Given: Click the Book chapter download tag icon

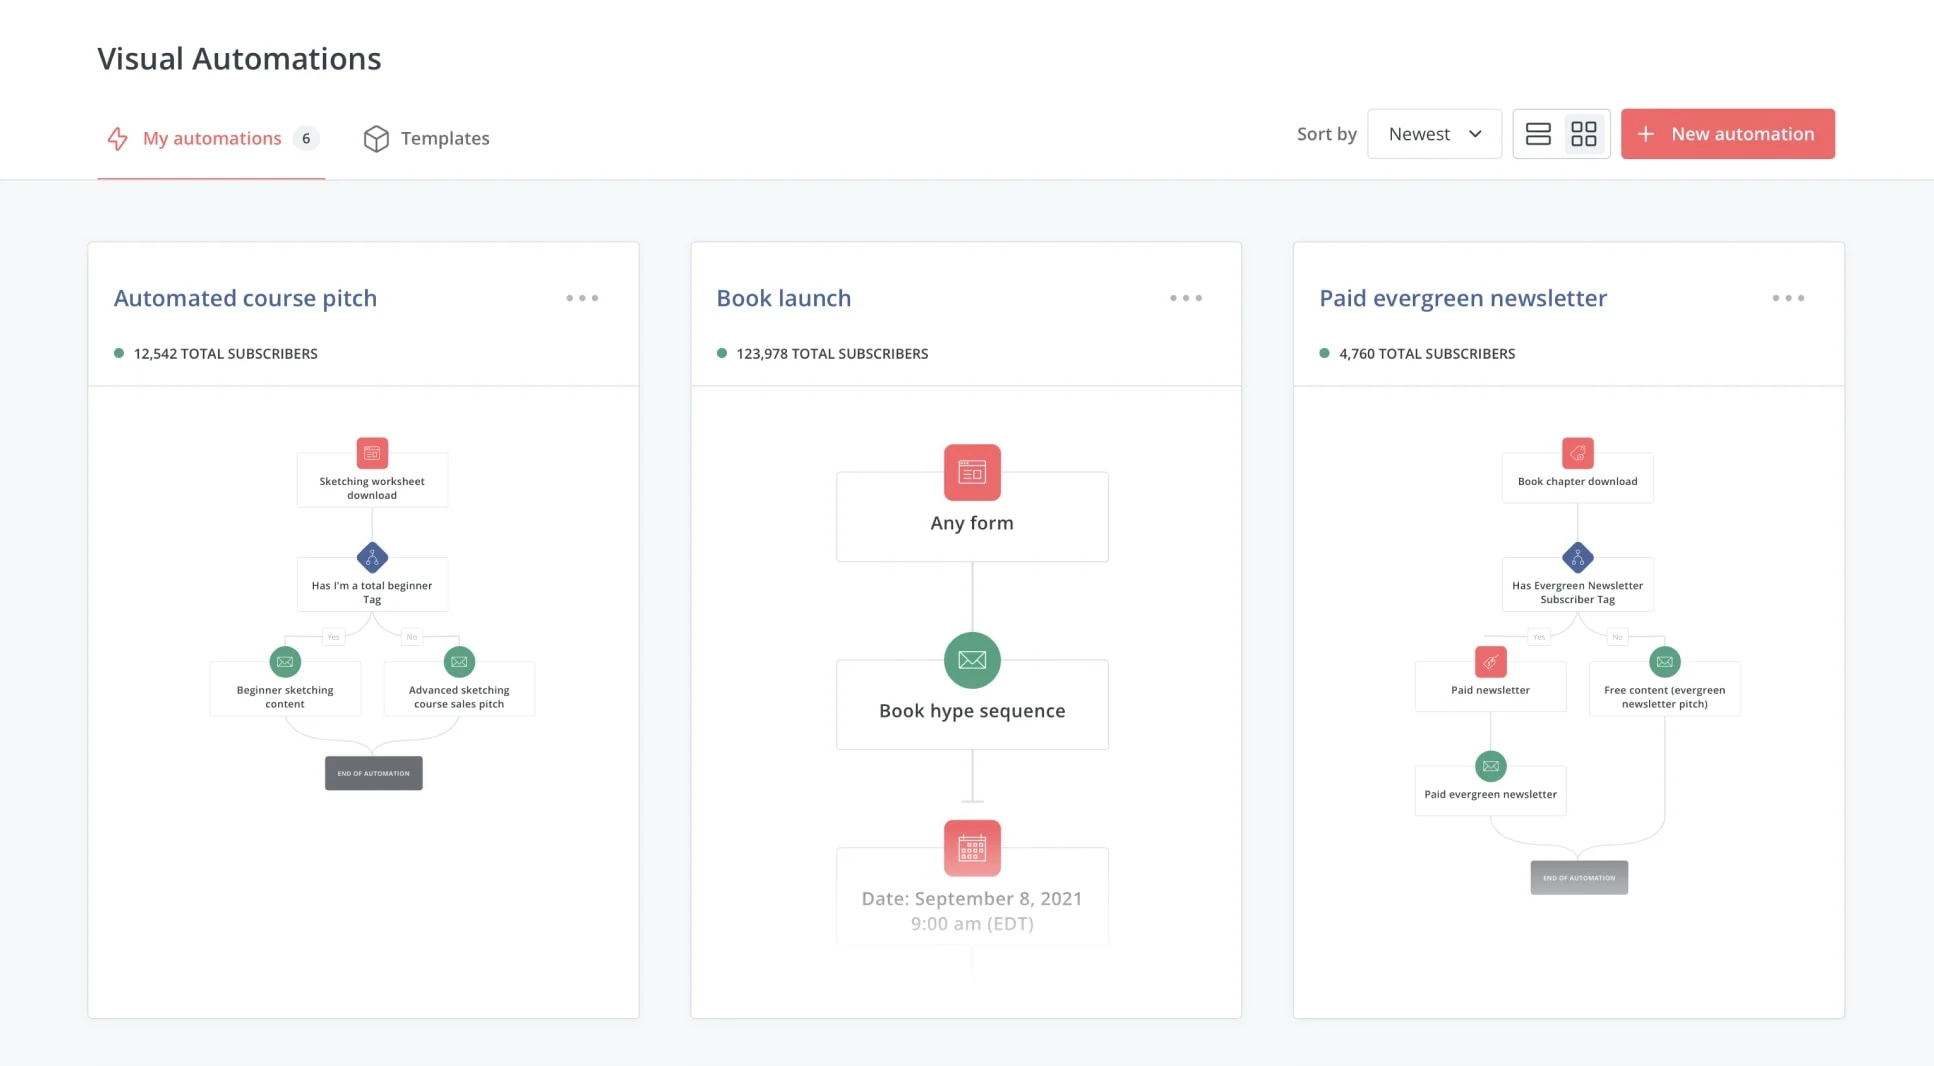Looking at the screenshot, I should tap(1578, 453).
